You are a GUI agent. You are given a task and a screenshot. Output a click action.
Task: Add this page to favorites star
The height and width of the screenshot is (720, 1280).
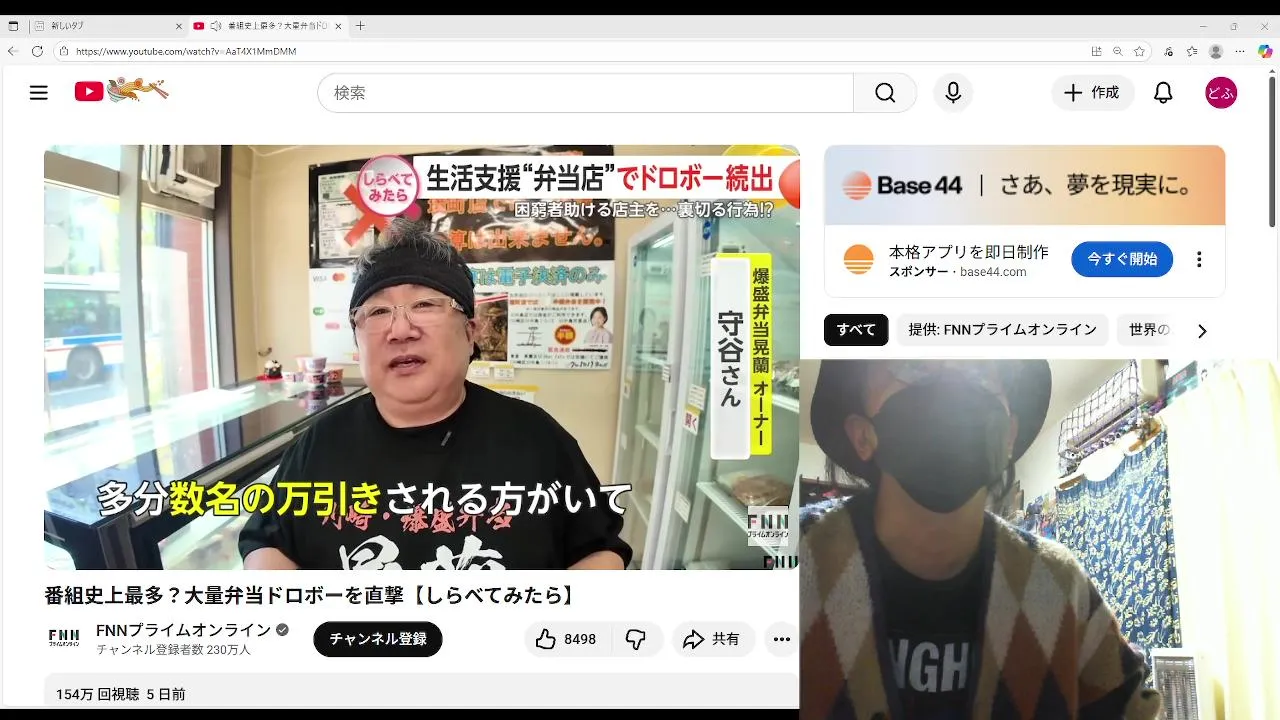pyautogui.click(x=1139, y=51)
